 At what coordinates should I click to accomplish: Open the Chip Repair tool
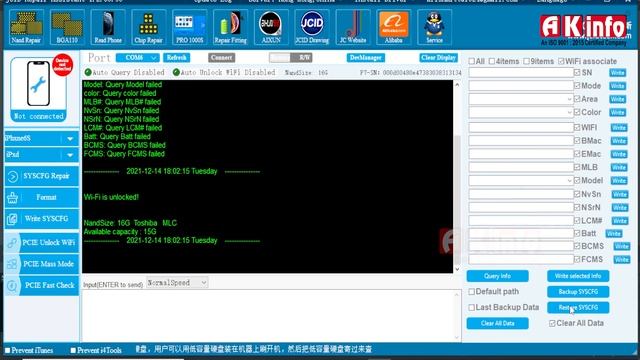click(x=149, y=27)
